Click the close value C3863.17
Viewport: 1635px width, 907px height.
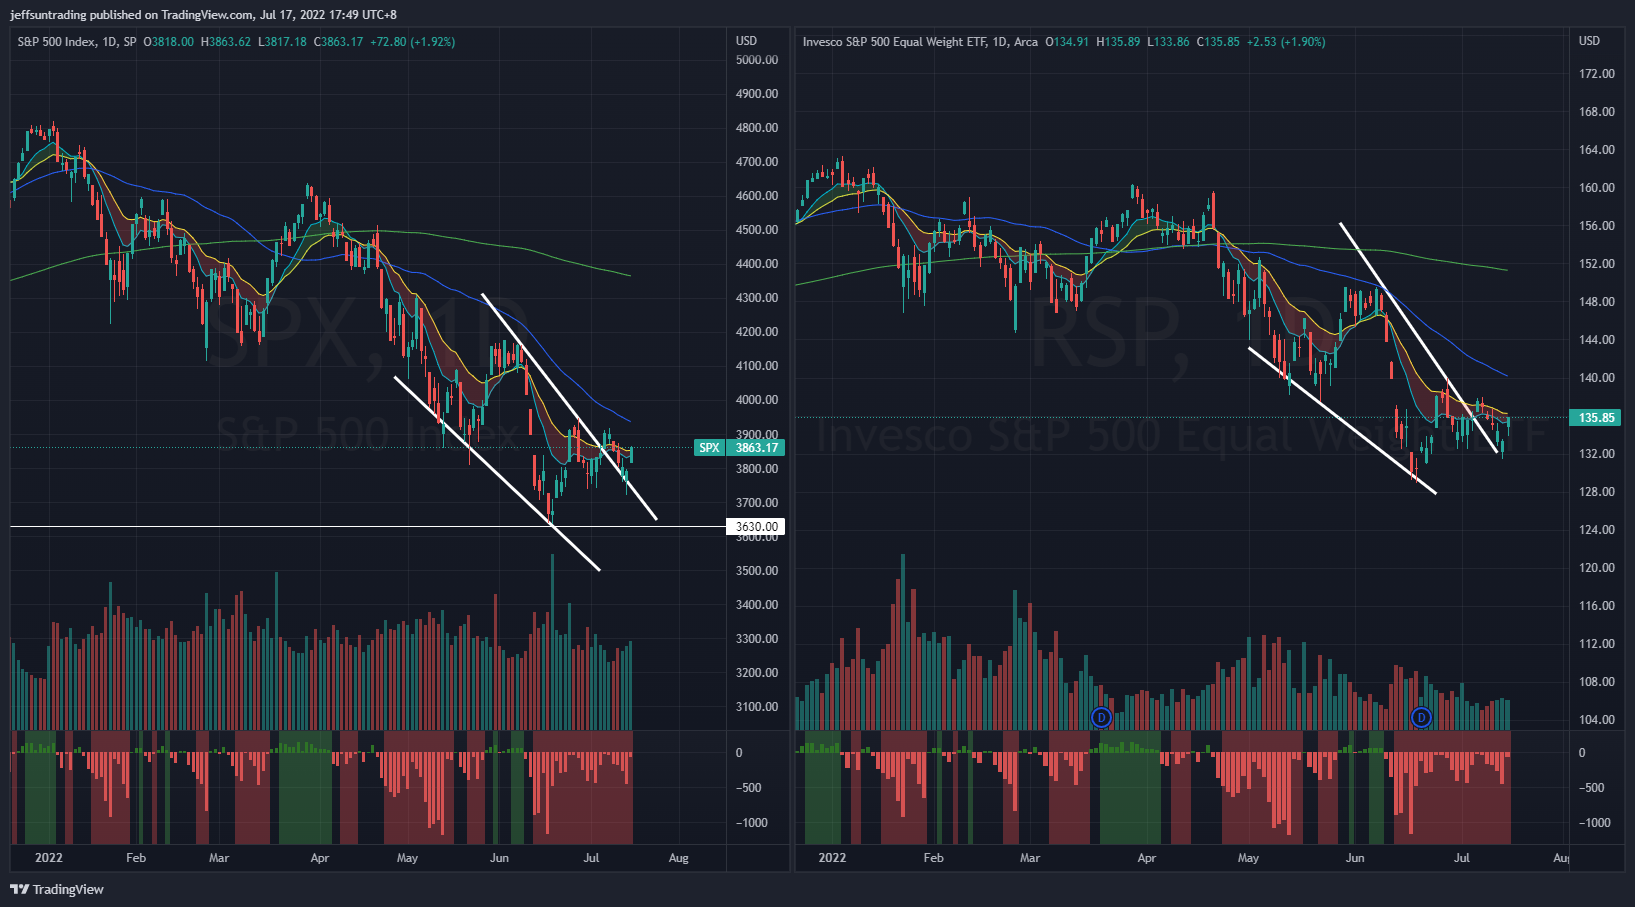tap(338, 42)
